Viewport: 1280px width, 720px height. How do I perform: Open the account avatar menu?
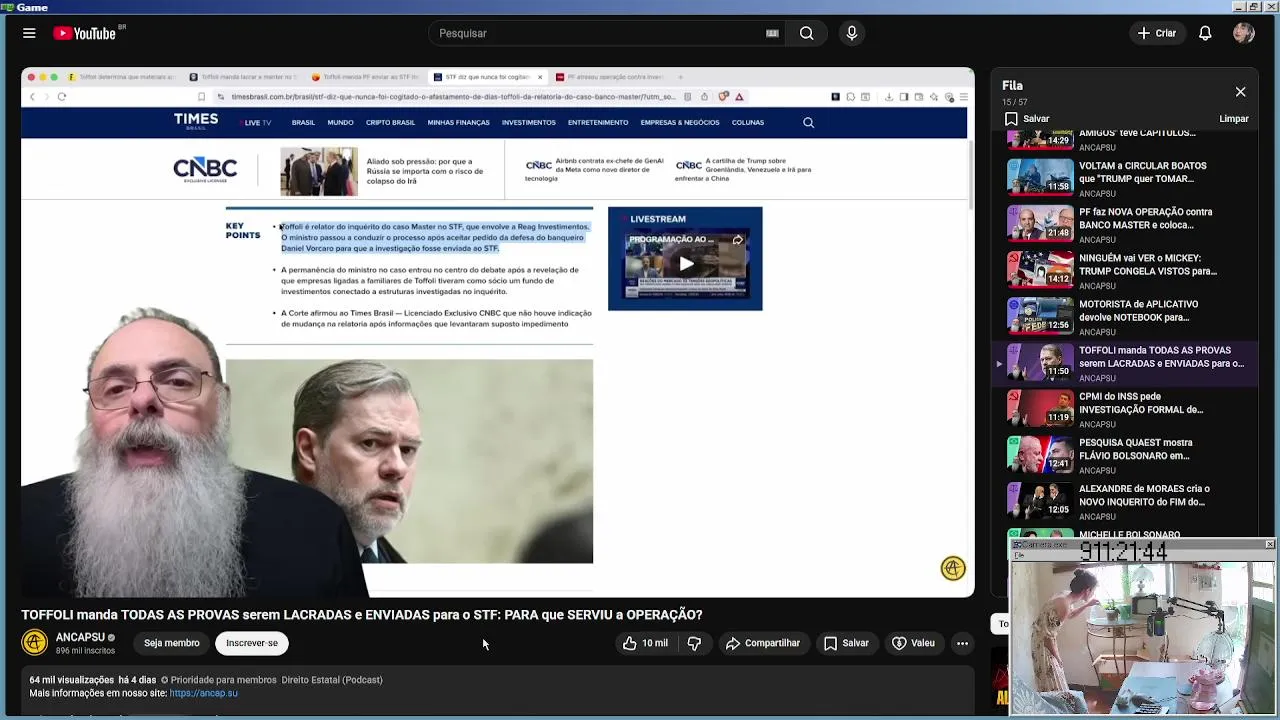point(1244,33)
